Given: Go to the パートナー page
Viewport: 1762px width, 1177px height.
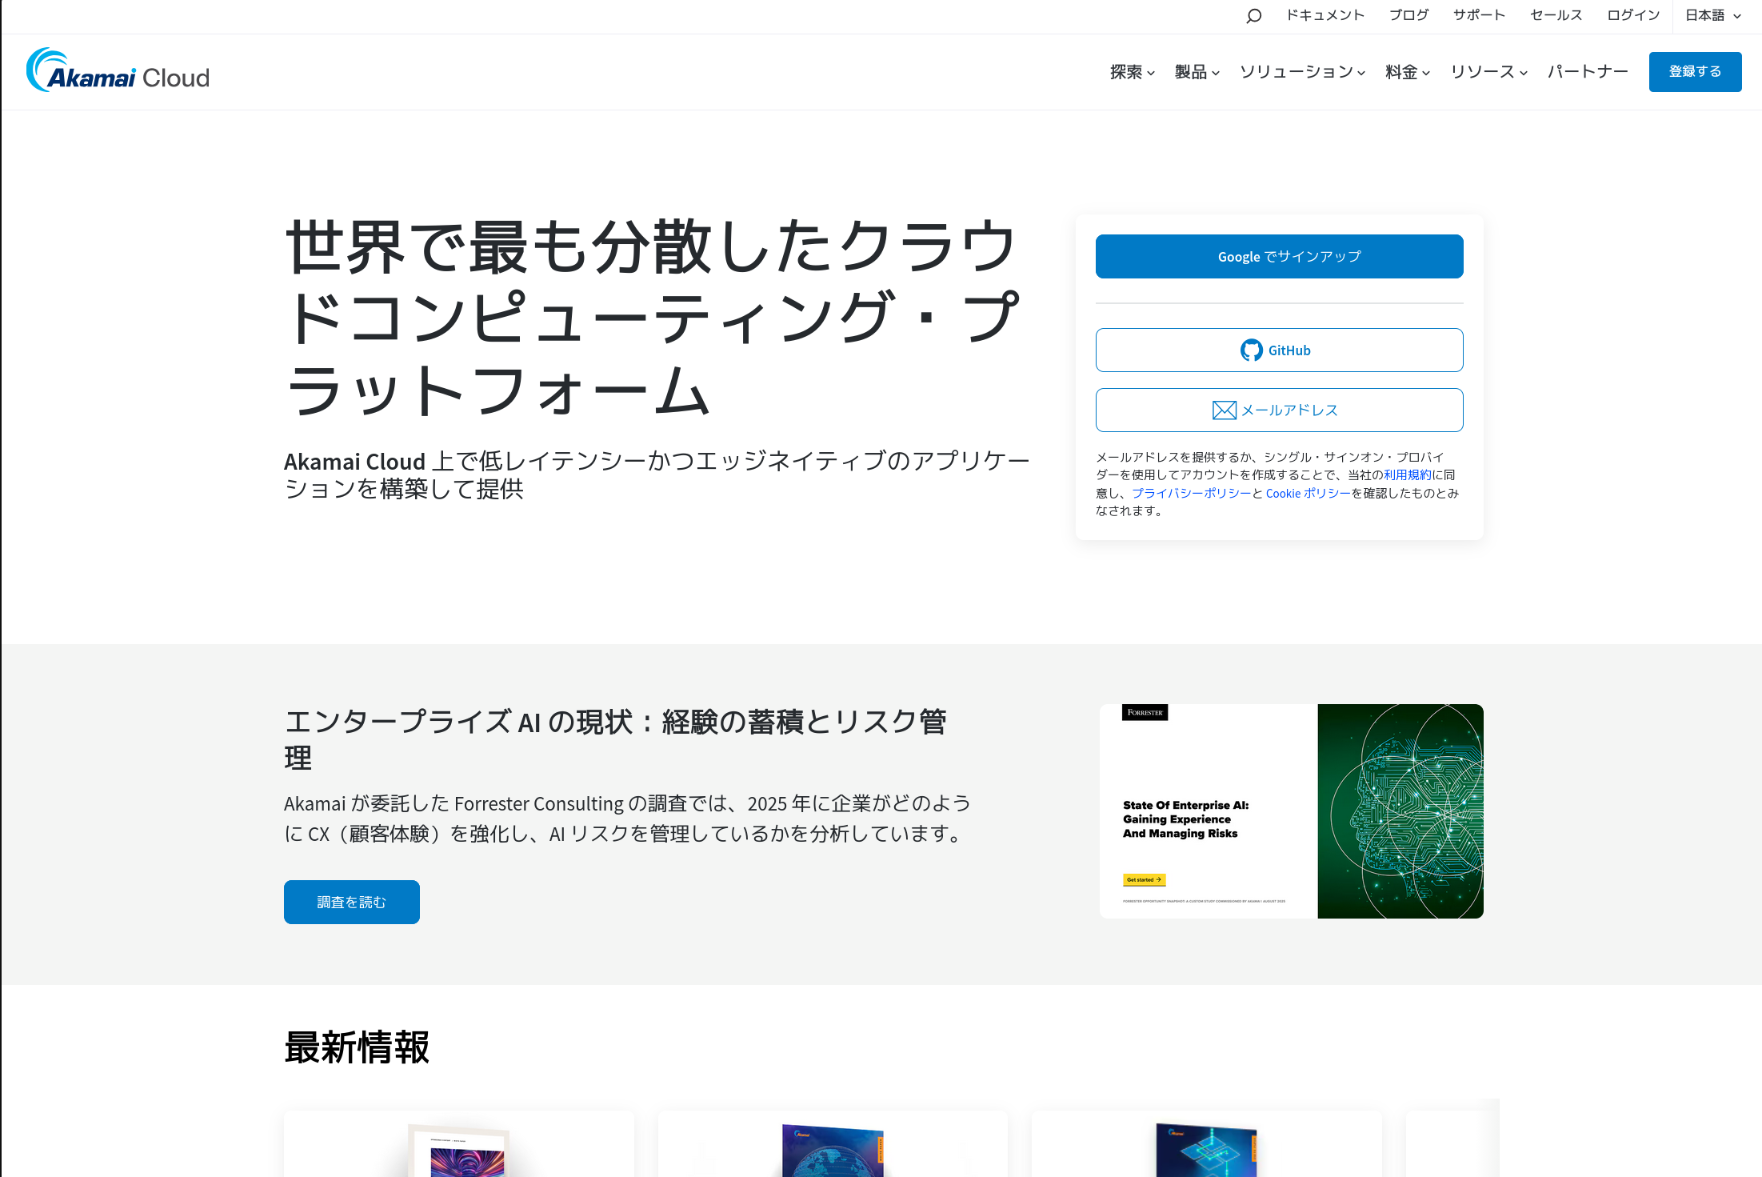Looking at the screenshot, I should [x=1587, y=72].
